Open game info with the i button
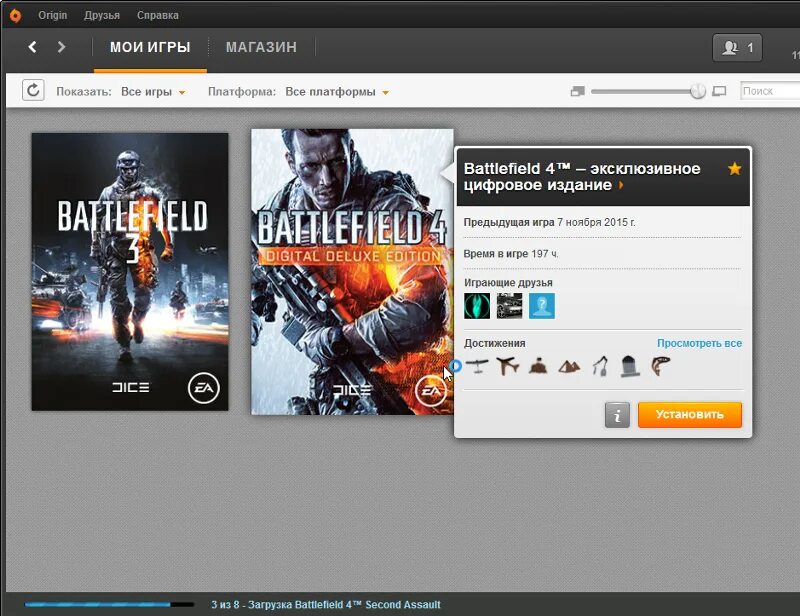Viewport: 800px width, 616px height. tap(617, 415)
